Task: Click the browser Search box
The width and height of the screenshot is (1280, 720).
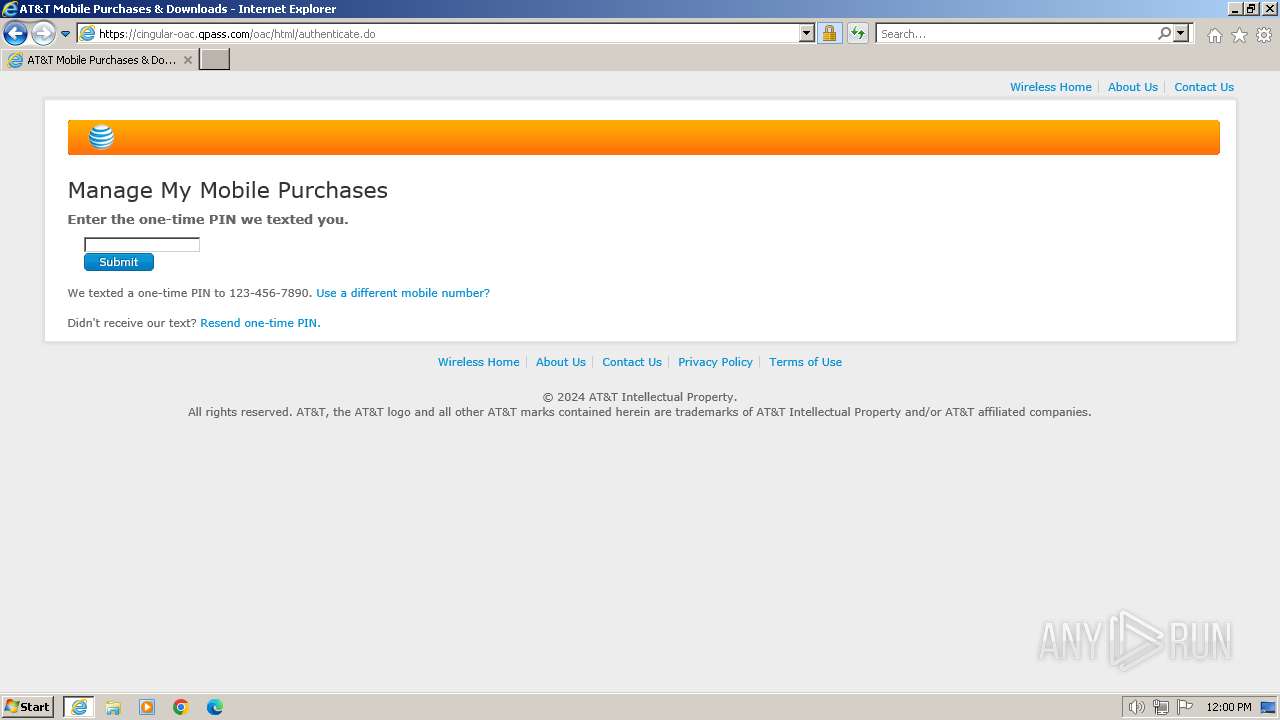Action: (1015, 33)
